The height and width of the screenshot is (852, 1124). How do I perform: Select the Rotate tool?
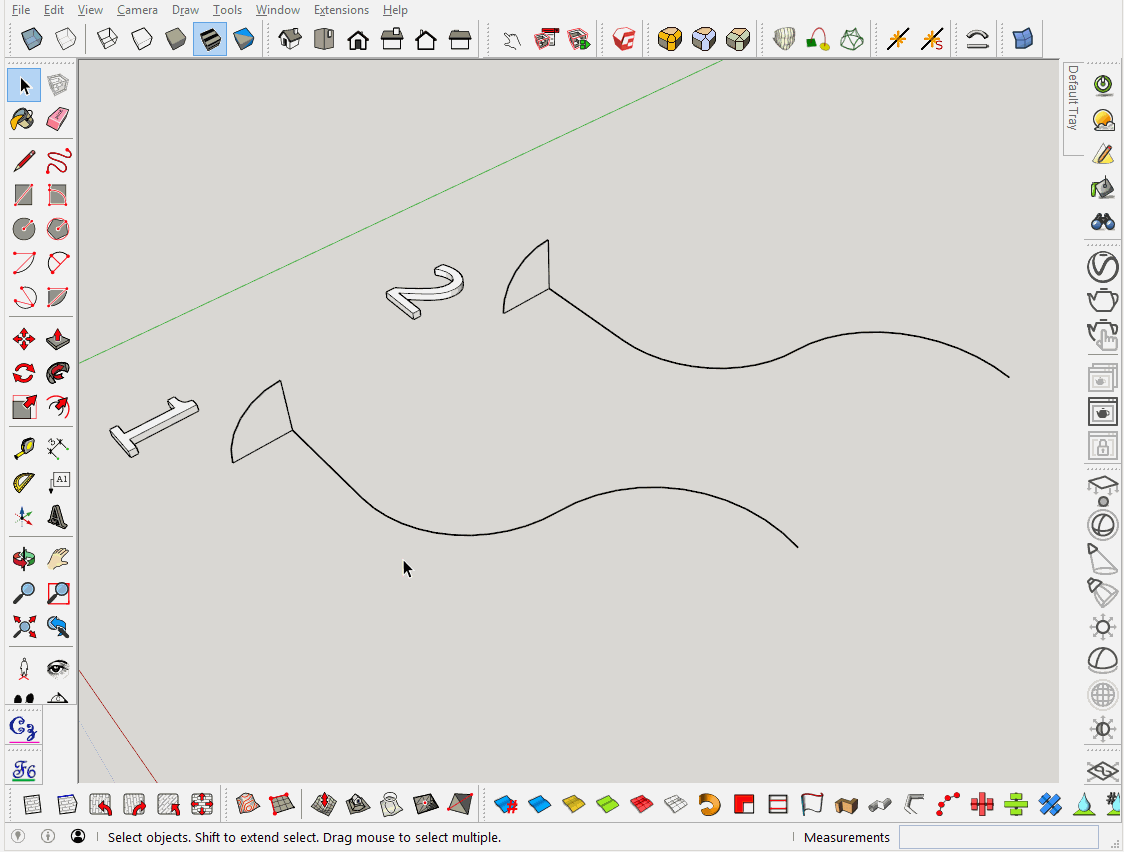click(23, 373)
